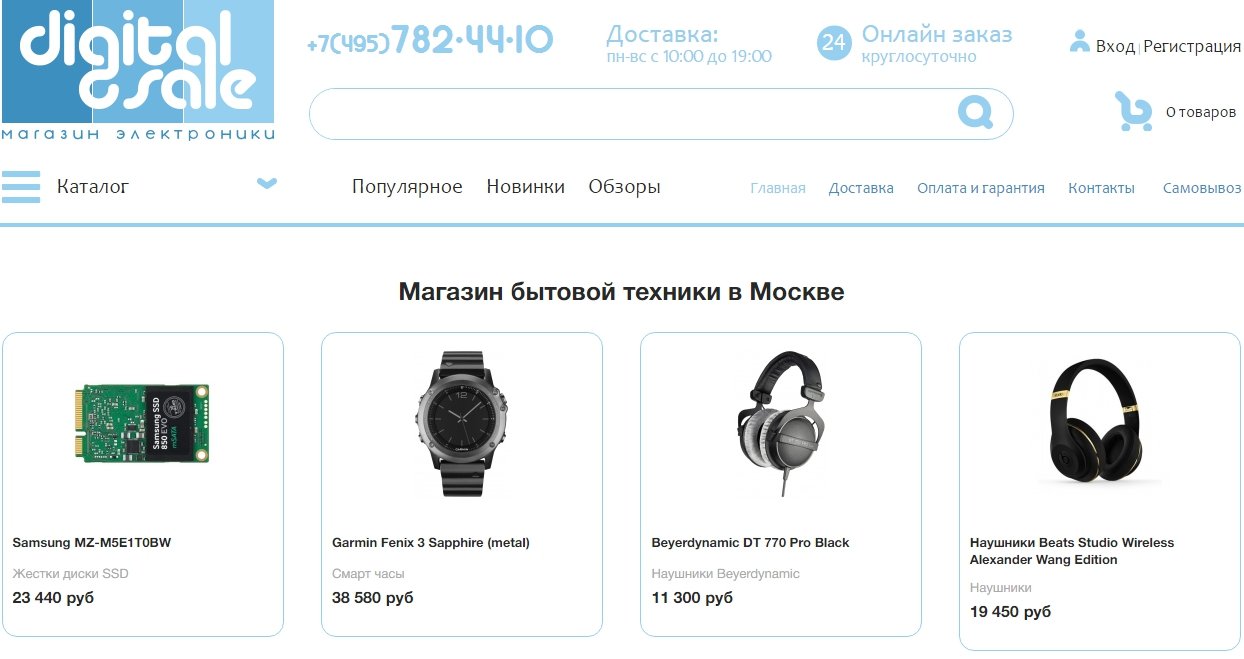Open the hamburger catalog menu icon
The image size is (1244, 659).
click(x=21, y=187)
